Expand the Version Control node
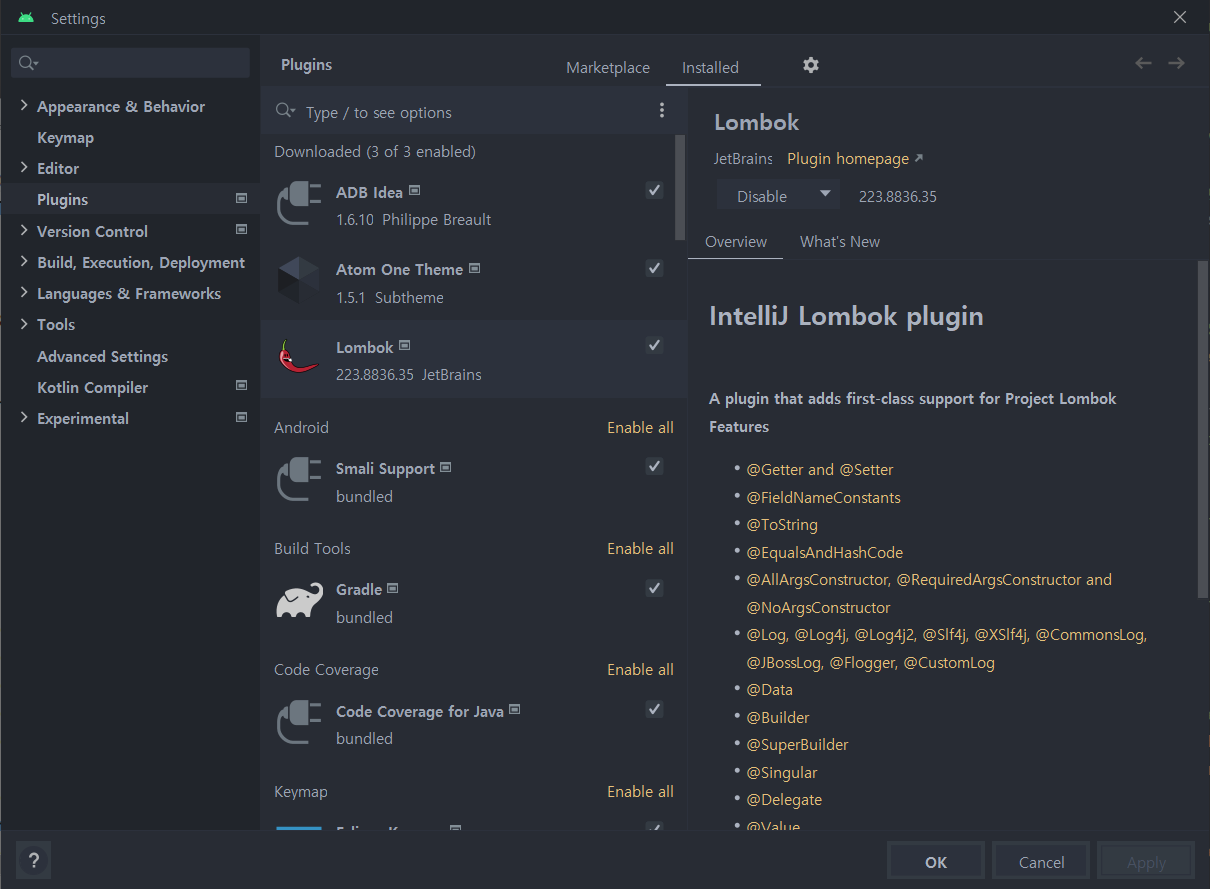This screenshot has width=1210, height=889. point(24,230)
